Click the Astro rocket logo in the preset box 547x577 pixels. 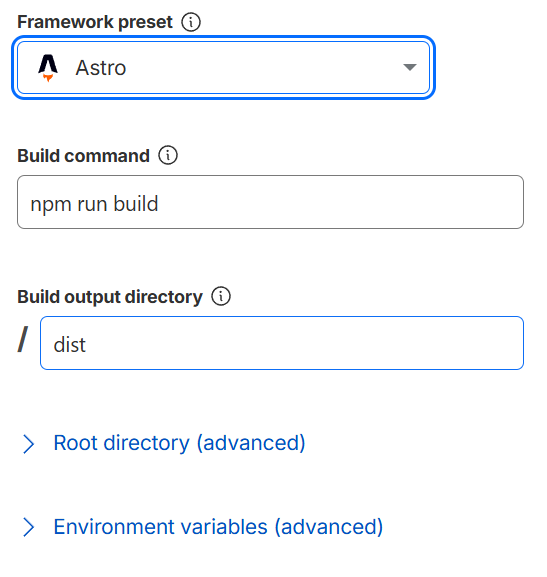pyautogui.click(x=48, y=68)
